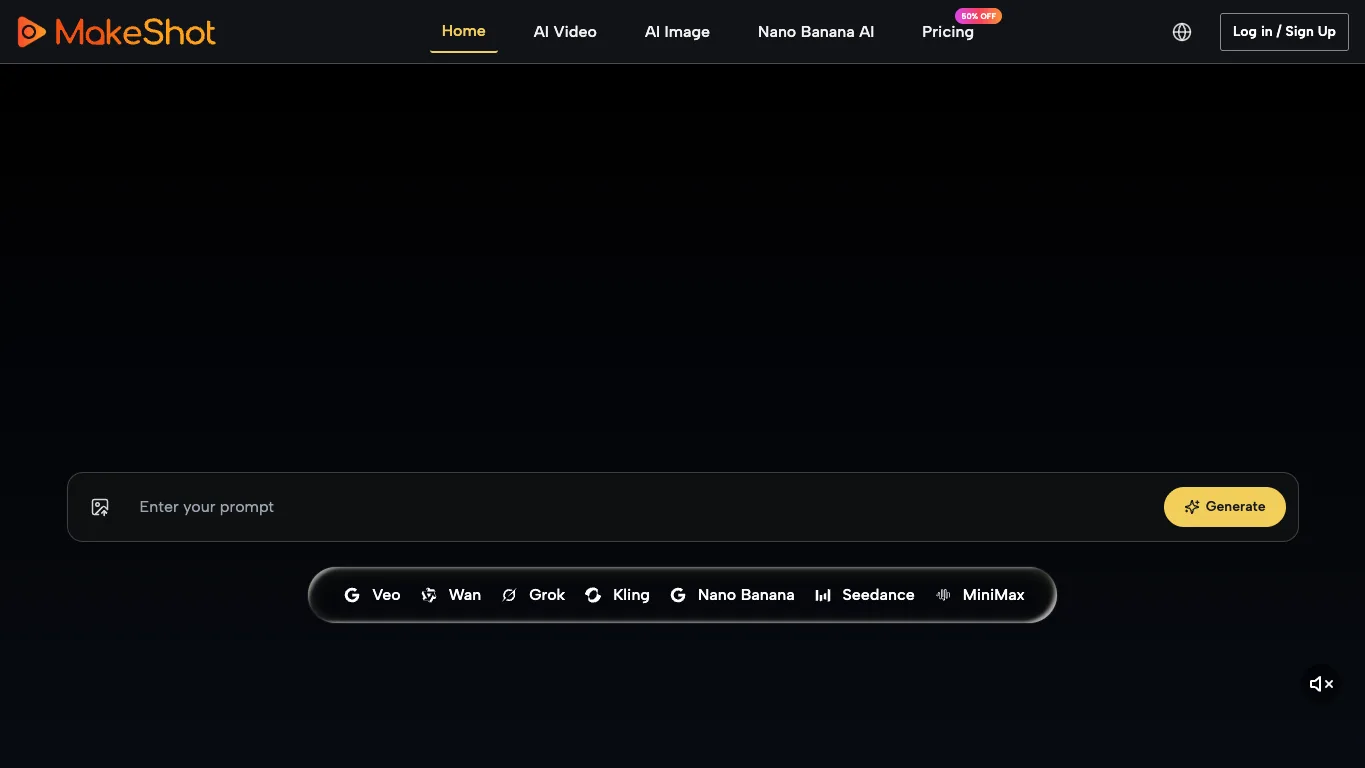Select the Veo model
Viewport: 1365px width, 768px height.
click(372, 595)
